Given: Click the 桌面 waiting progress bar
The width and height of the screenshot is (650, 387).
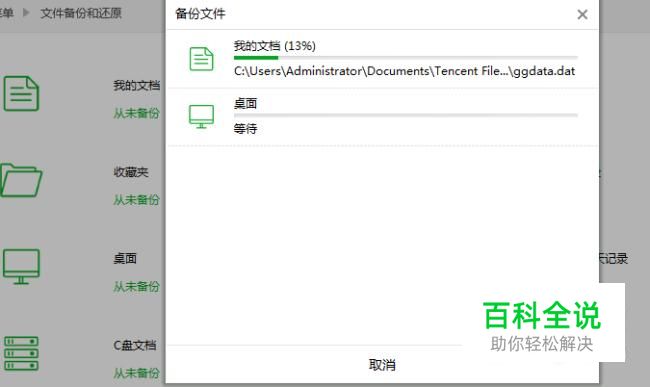Looking at the screenshot, I should [x=405, y=115].
